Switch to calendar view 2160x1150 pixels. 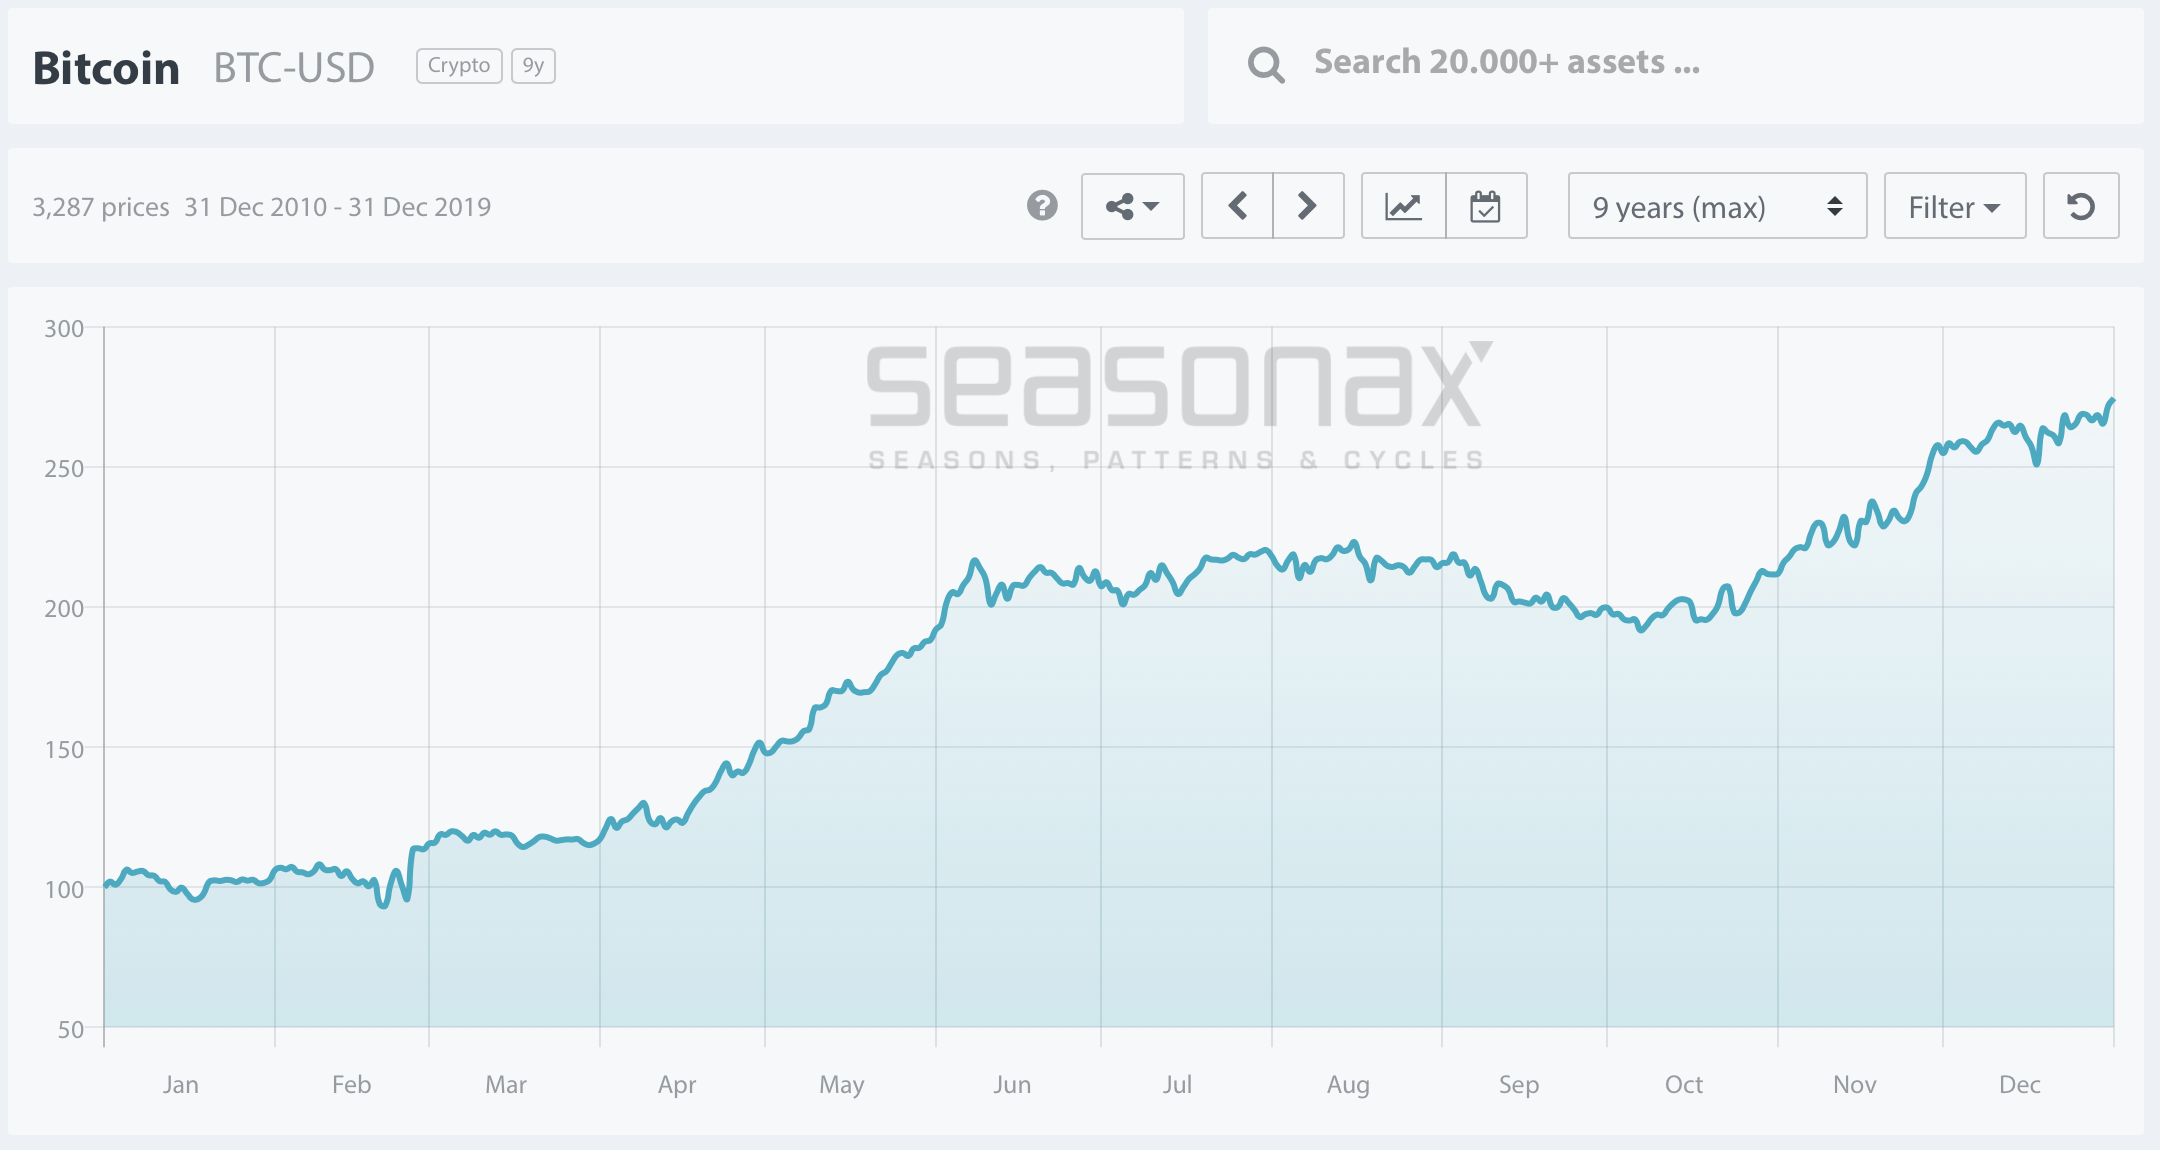[1485, 207]
